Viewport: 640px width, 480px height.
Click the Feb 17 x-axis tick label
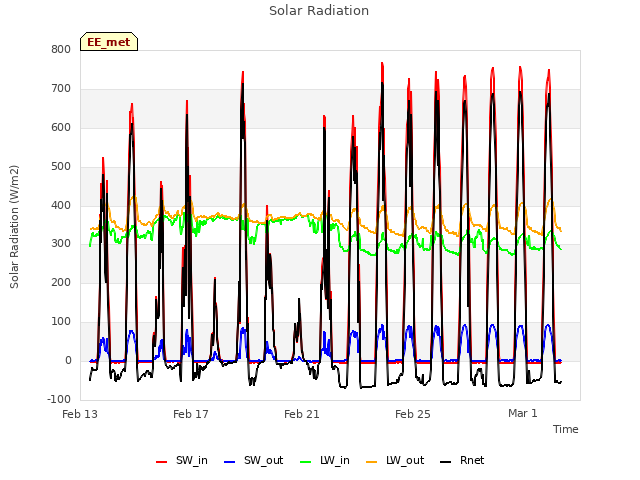[191, 414]
